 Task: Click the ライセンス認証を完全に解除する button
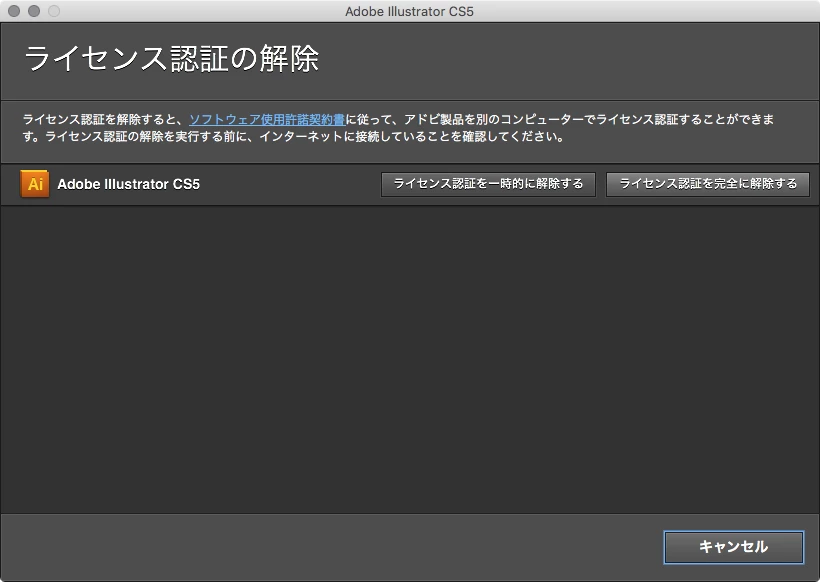(708, 184)
